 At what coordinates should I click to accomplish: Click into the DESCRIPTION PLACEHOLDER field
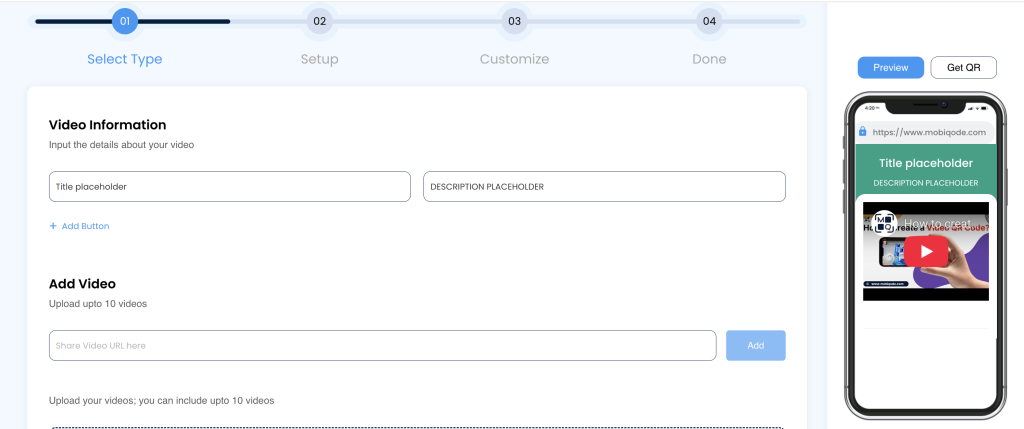pos(604,186)
